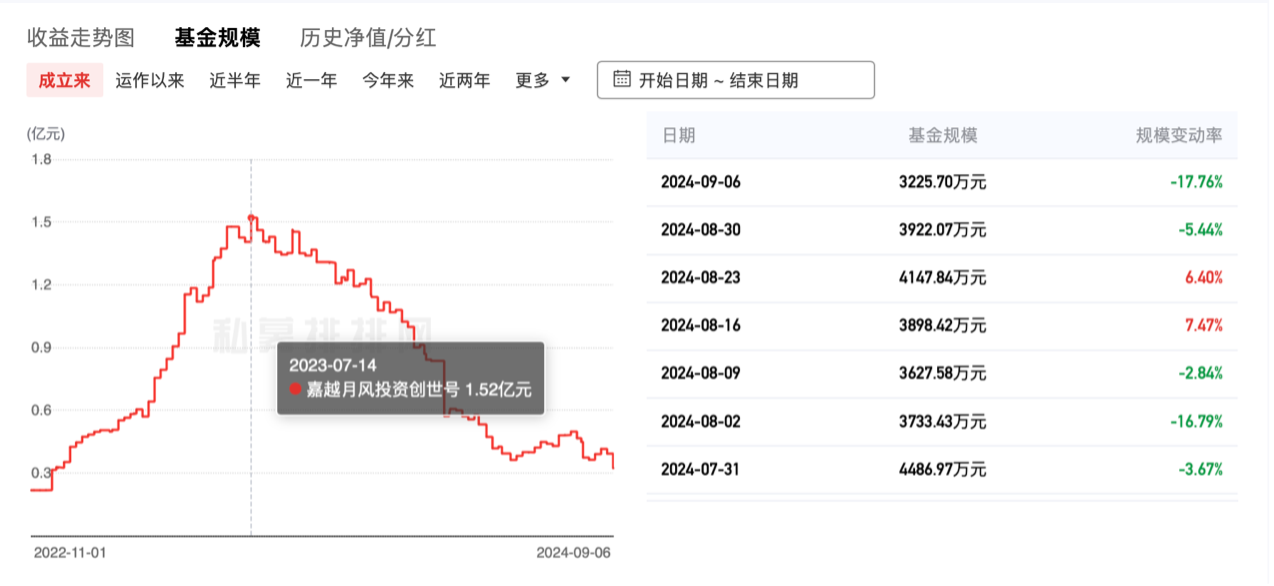The width and height of the screenshot is (1274, 586).
Task: Filter chart by 近半年
Action: coord(235,81)
